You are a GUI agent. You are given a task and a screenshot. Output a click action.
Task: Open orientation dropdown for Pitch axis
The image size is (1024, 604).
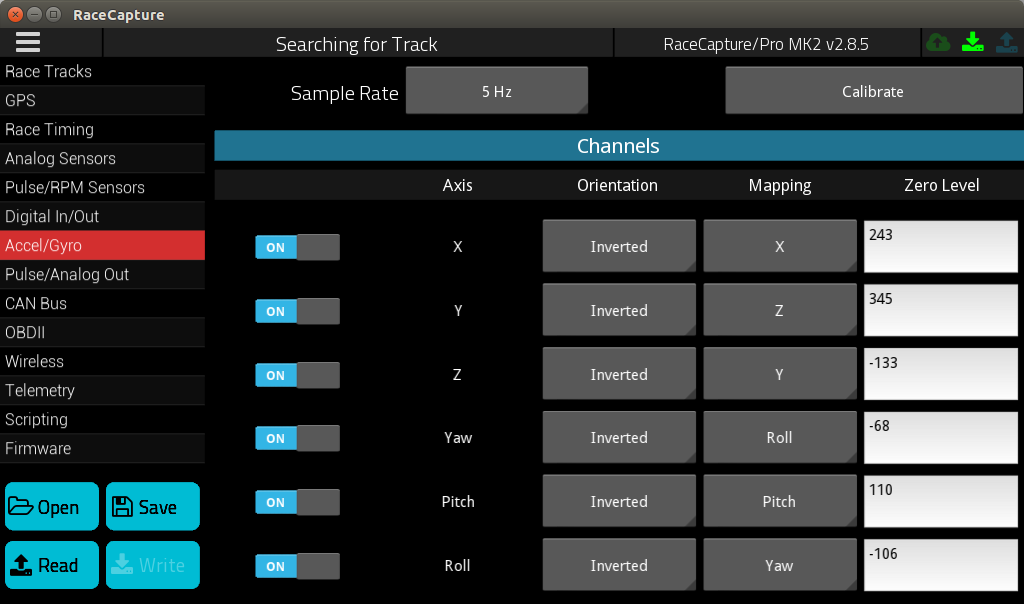pyautogui.click(x=618, y=501)
